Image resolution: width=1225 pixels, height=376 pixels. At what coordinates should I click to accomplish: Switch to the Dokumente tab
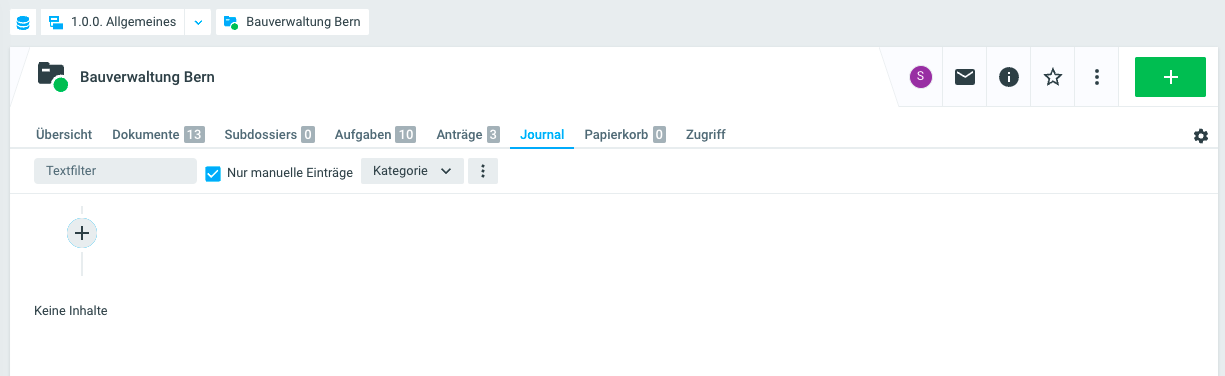click(x=158, y=134)
